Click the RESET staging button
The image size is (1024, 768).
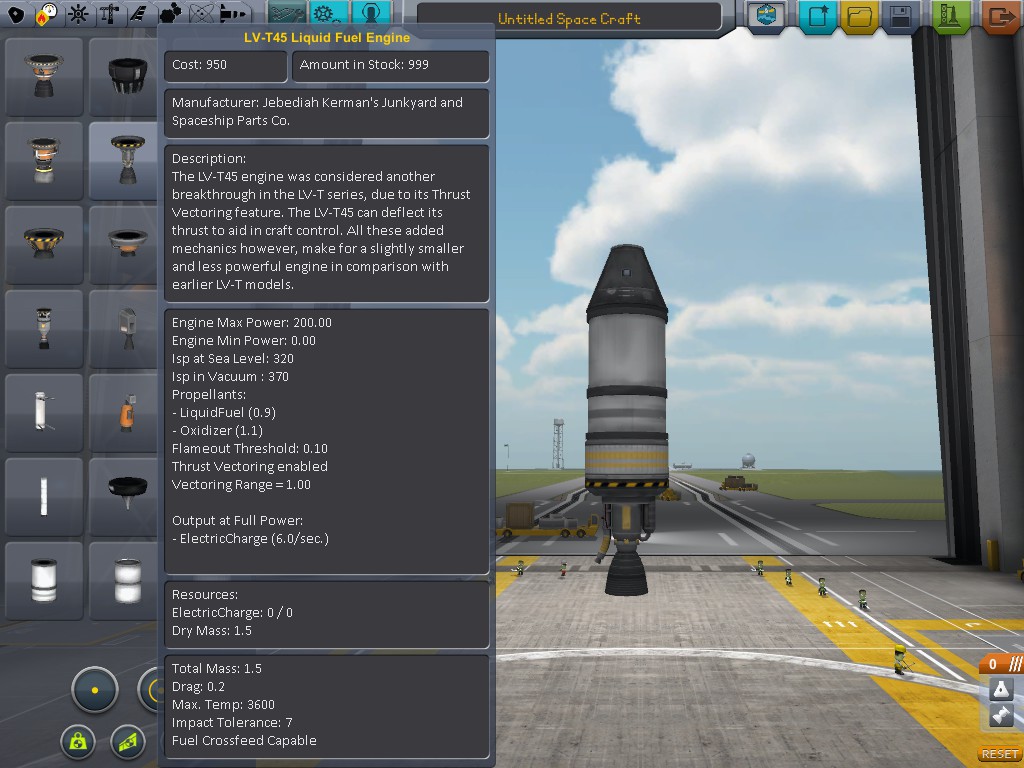[x=1000, y=754]
